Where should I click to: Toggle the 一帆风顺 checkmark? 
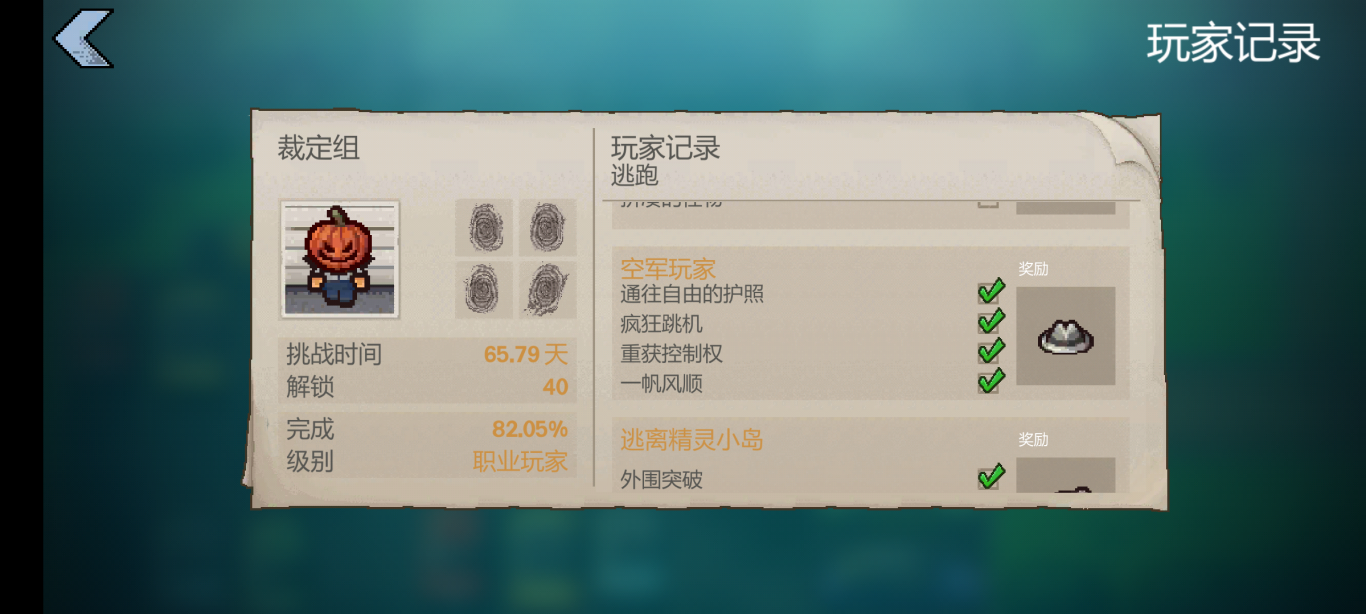[x=990, y=381]
